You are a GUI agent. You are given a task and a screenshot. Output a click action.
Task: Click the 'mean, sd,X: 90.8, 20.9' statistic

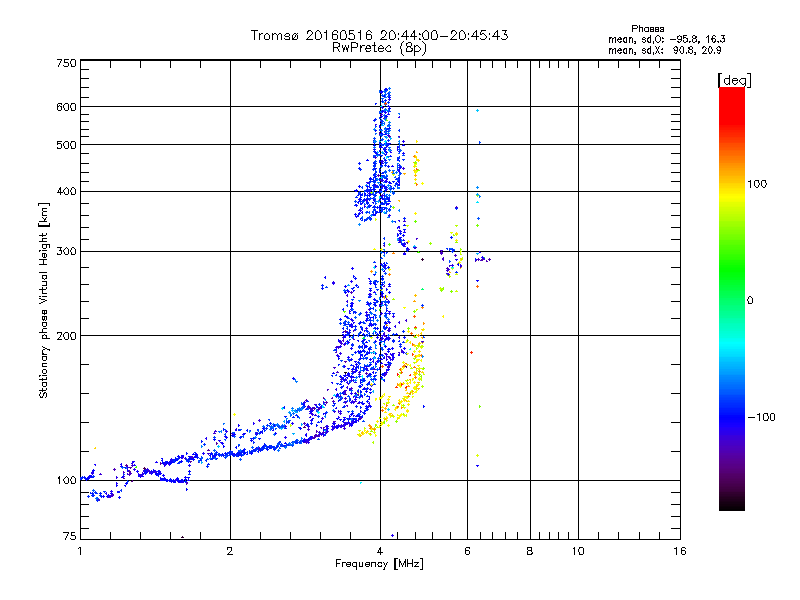point(664,50)
